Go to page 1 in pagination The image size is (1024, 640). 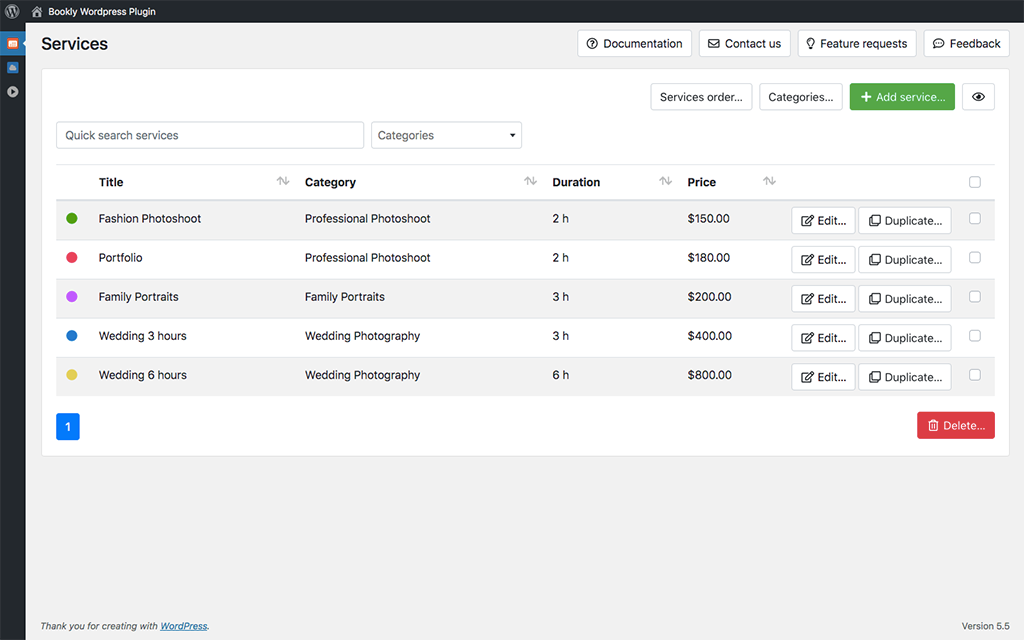click(x=68, y=426)
